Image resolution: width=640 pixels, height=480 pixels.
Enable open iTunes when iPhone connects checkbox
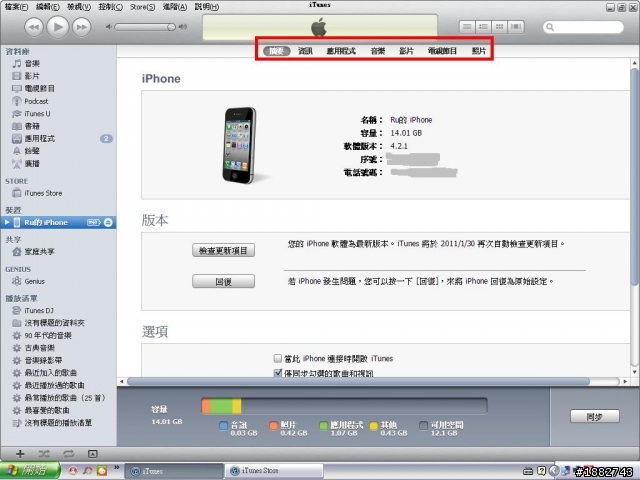pos(278,358)
